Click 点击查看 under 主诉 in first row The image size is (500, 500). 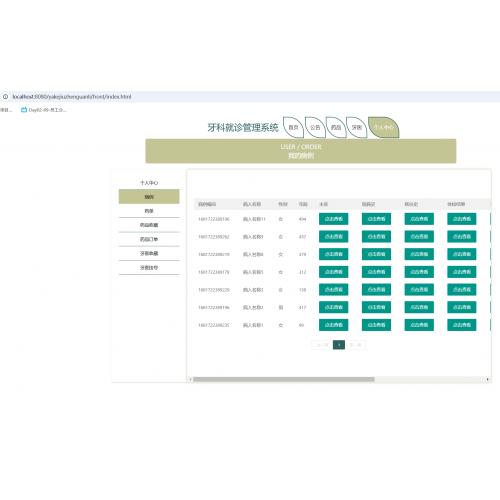(333, 219)
